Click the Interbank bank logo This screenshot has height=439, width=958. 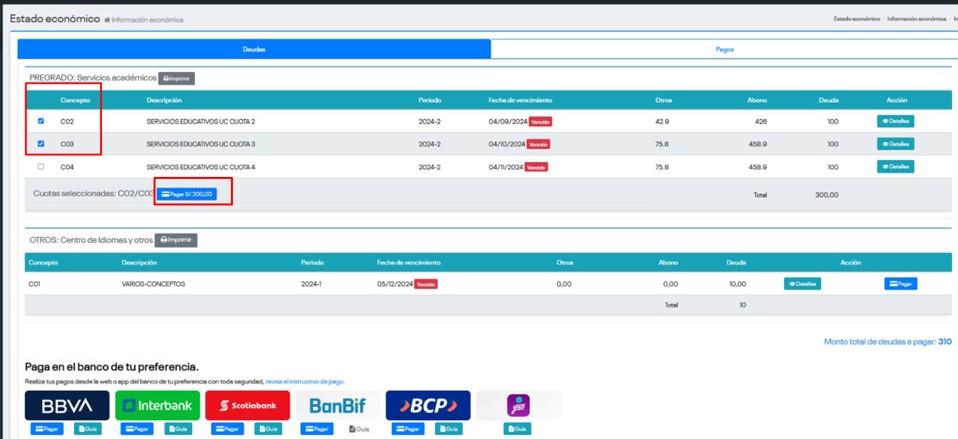(x=157, y=405)
